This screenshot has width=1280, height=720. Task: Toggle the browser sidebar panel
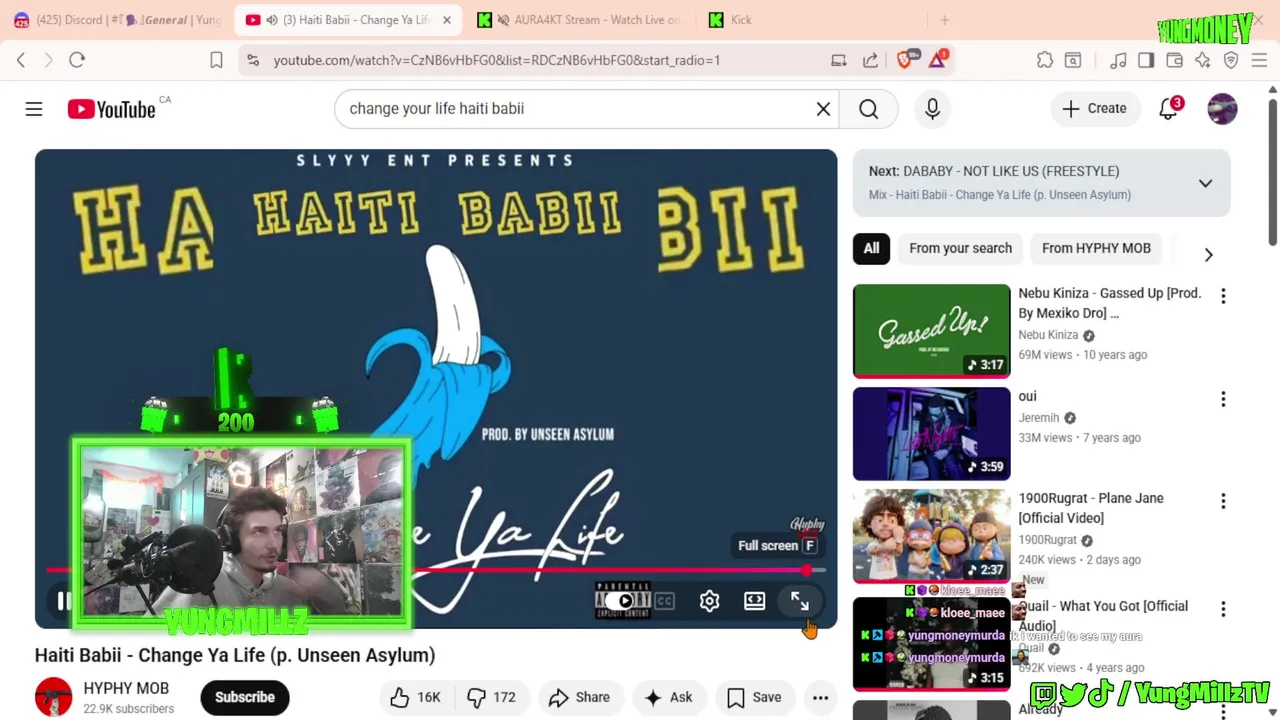pos(1146,60)
